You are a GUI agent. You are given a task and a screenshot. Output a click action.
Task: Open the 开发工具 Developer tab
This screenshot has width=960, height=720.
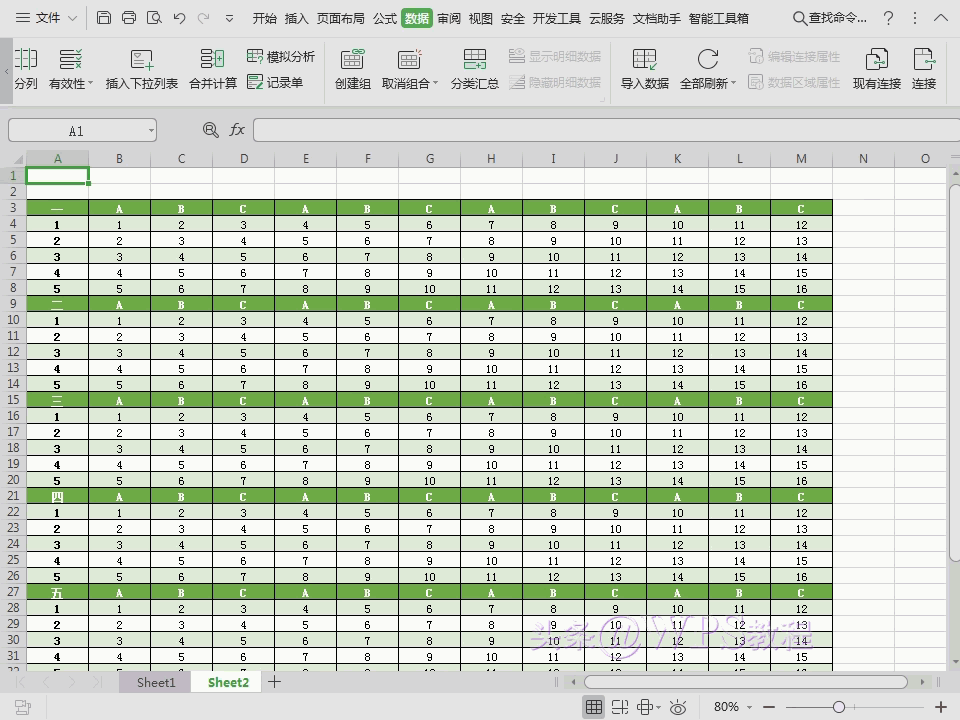pos(557,18)
